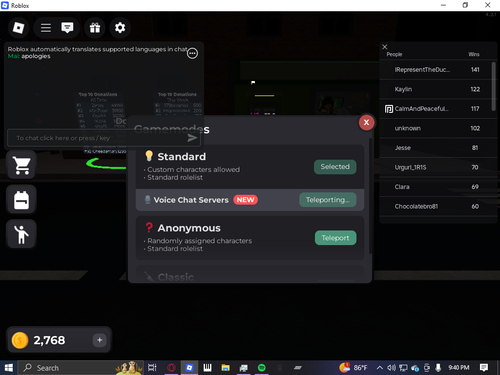500x375 pixels.
Task: Open the gift rewards icon
Action: click(95, 28)
